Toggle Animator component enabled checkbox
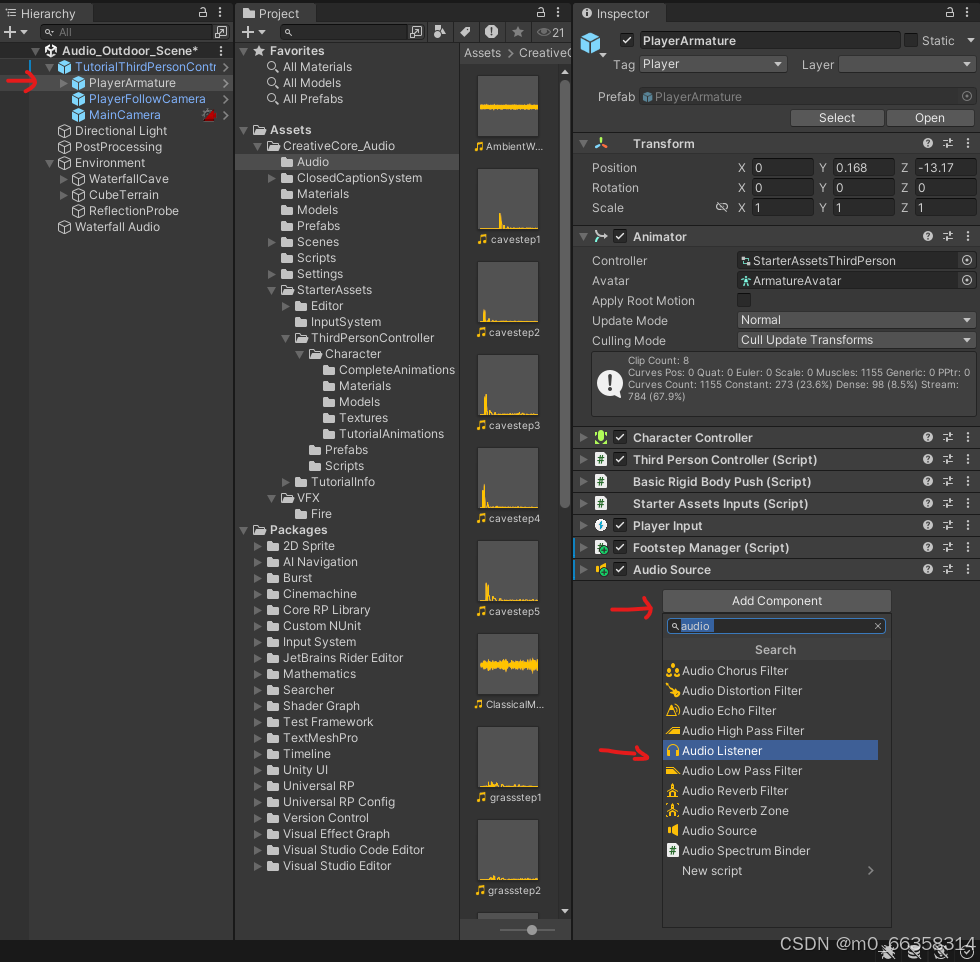The width and height of the screenshot is (980, 962). [x=619, y=236]
